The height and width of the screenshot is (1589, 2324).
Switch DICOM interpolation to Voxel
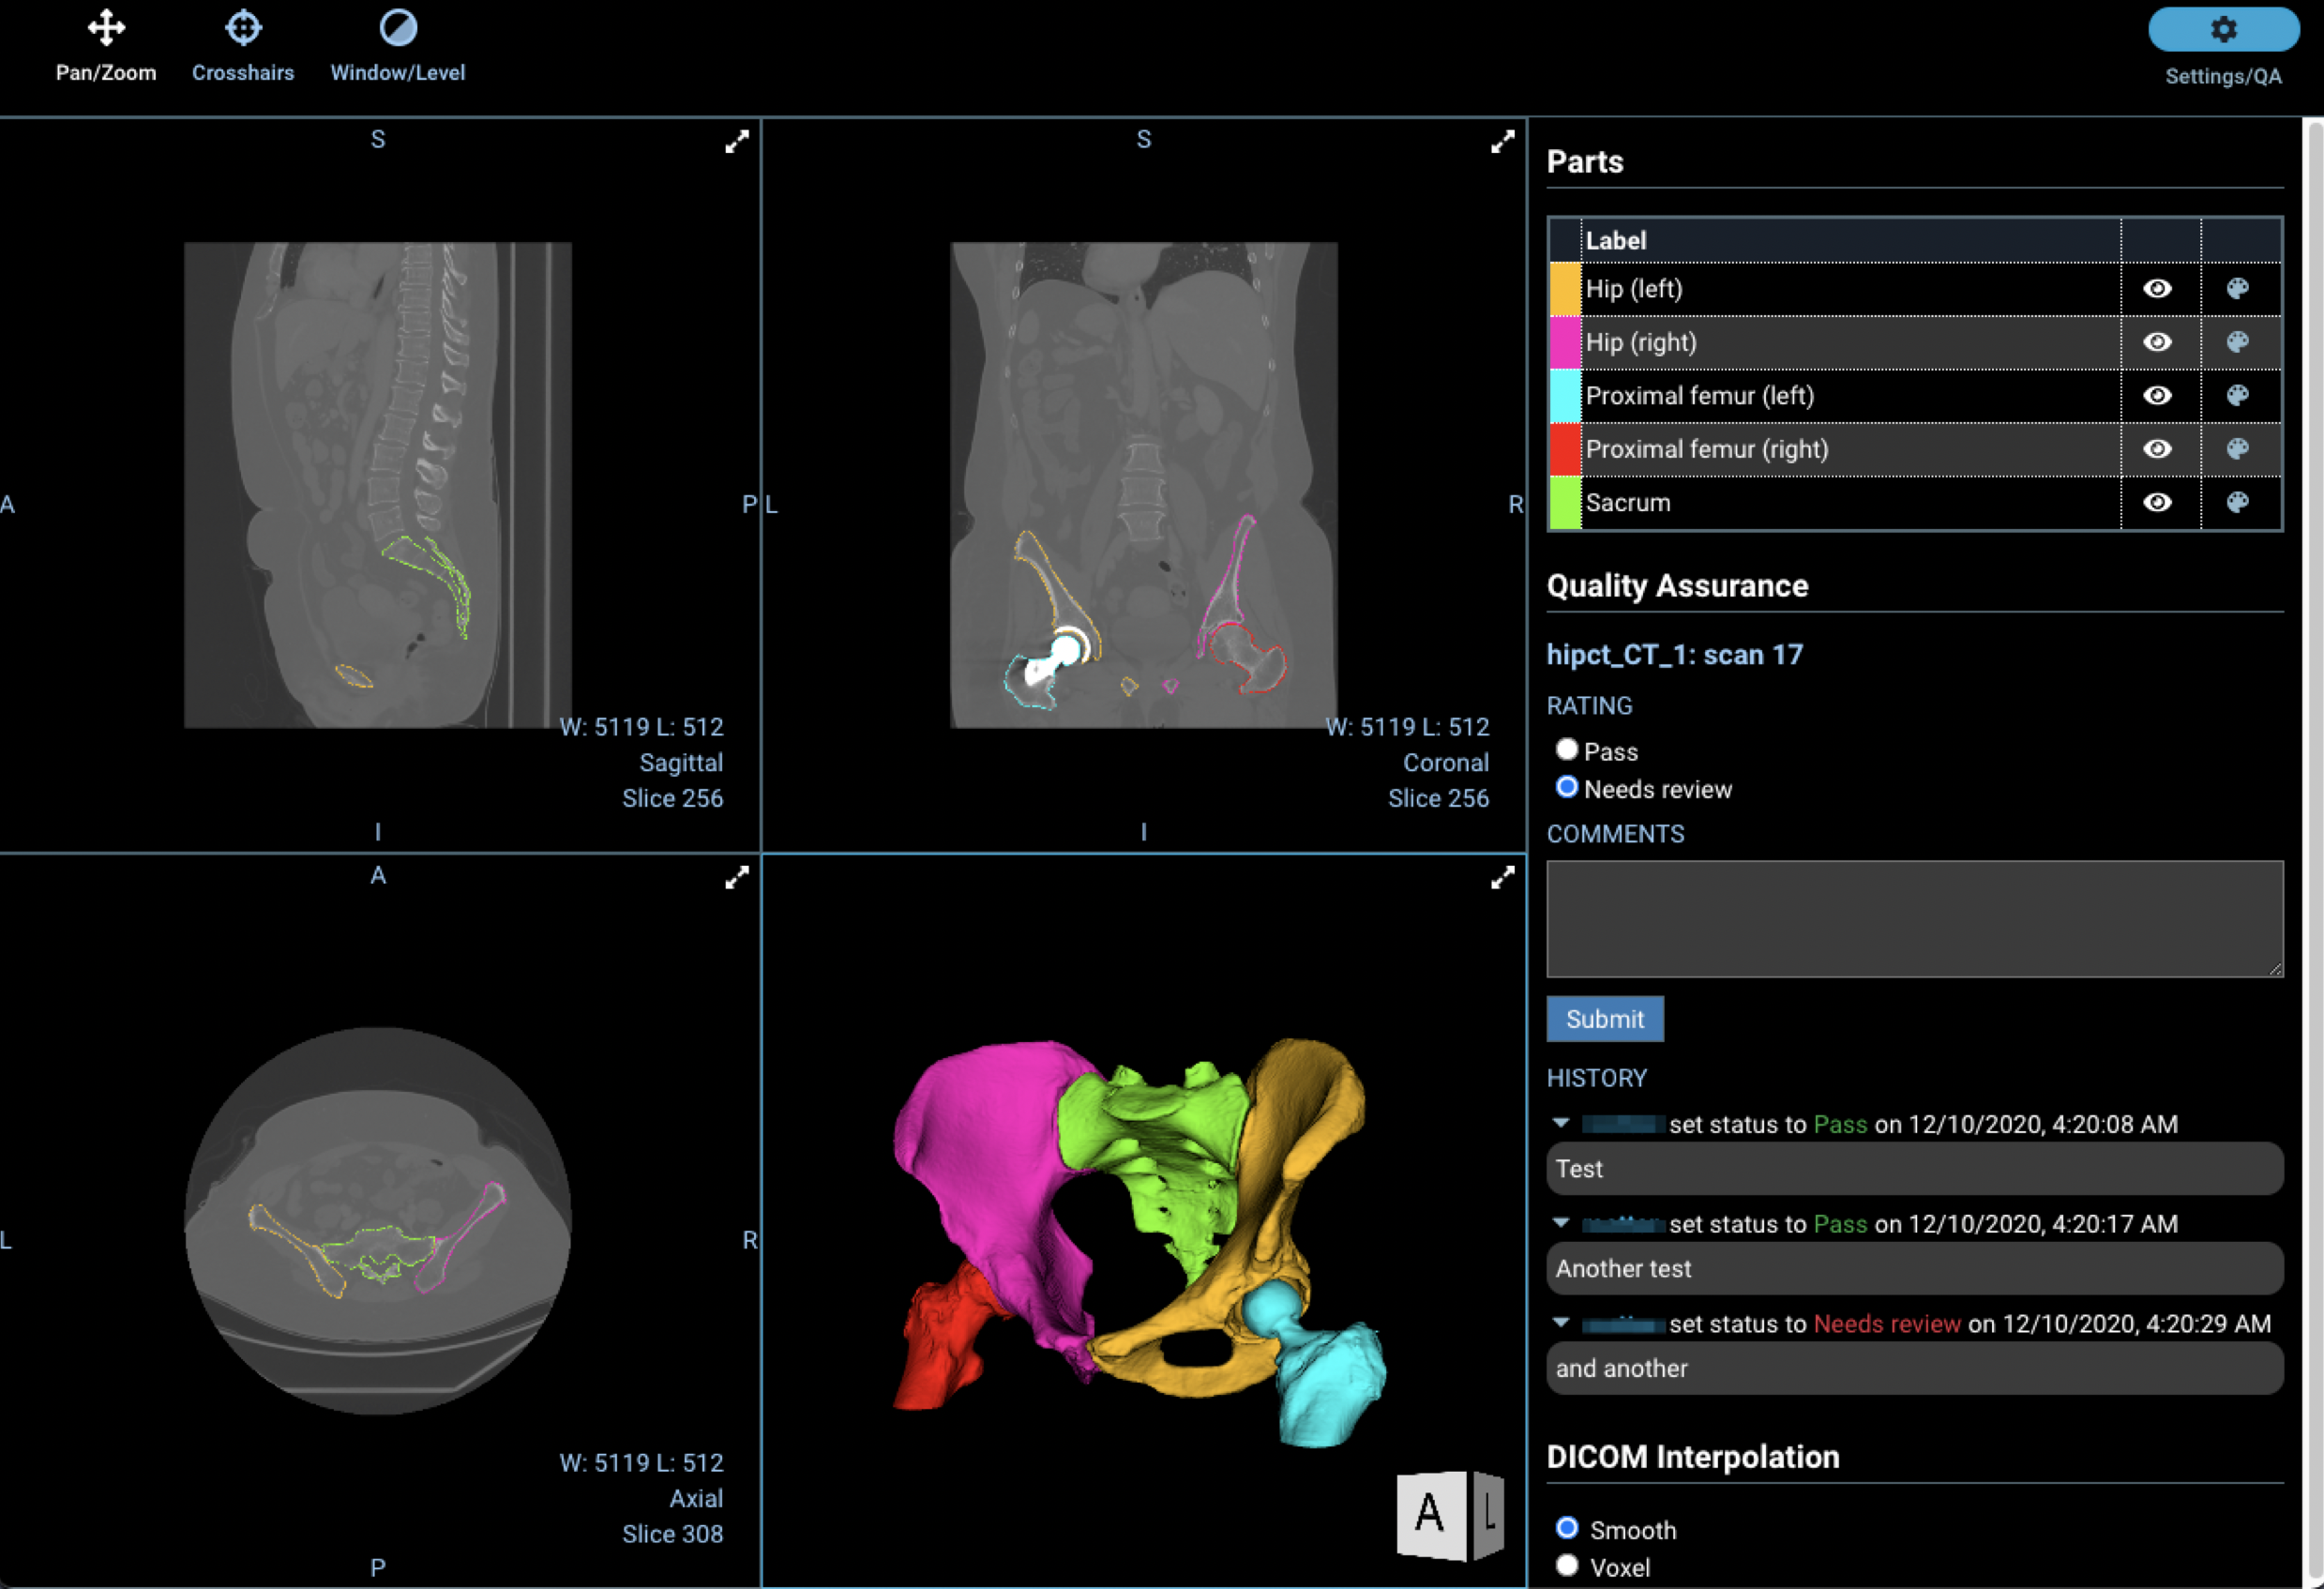coord(1567,1565)
